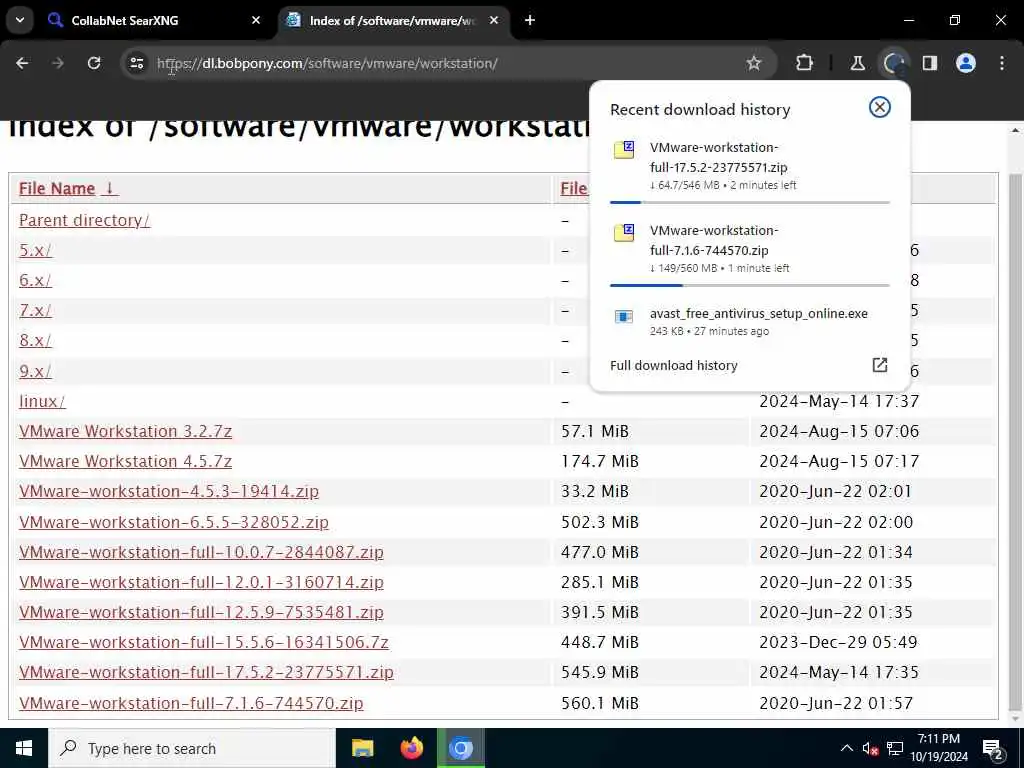Image resolution: width=1024 pixels, height=768 pixels.
Task: Click zip icon of VMware 17.5.2 download
Action: (624, 150)
